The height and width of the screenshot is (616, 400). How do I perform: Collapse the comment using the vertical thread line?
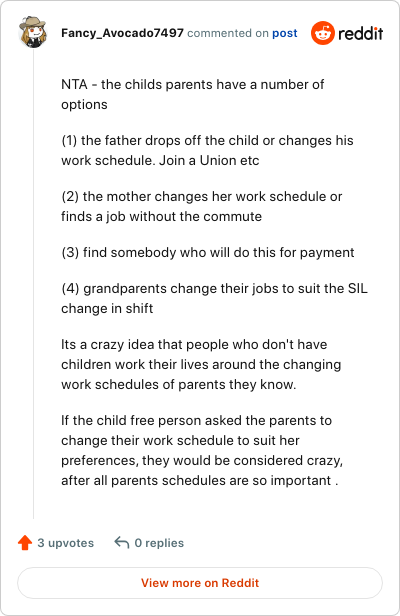point(33,283)
